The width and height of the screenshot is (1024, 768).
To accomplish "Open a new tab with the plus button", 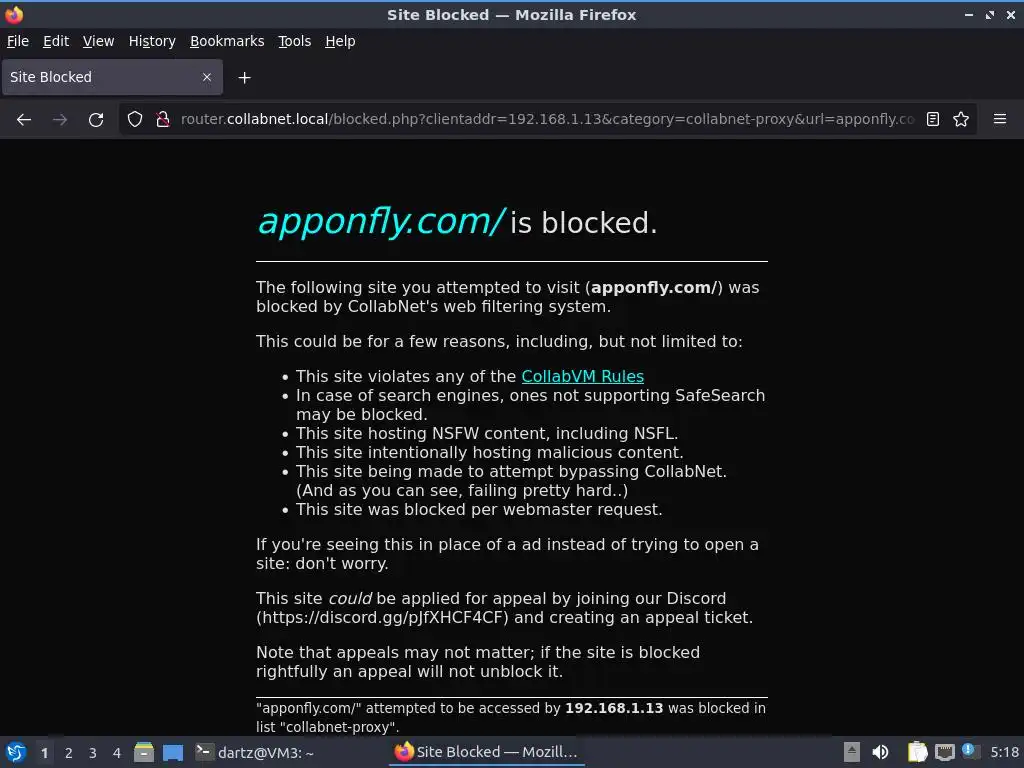I will point(244,78).
